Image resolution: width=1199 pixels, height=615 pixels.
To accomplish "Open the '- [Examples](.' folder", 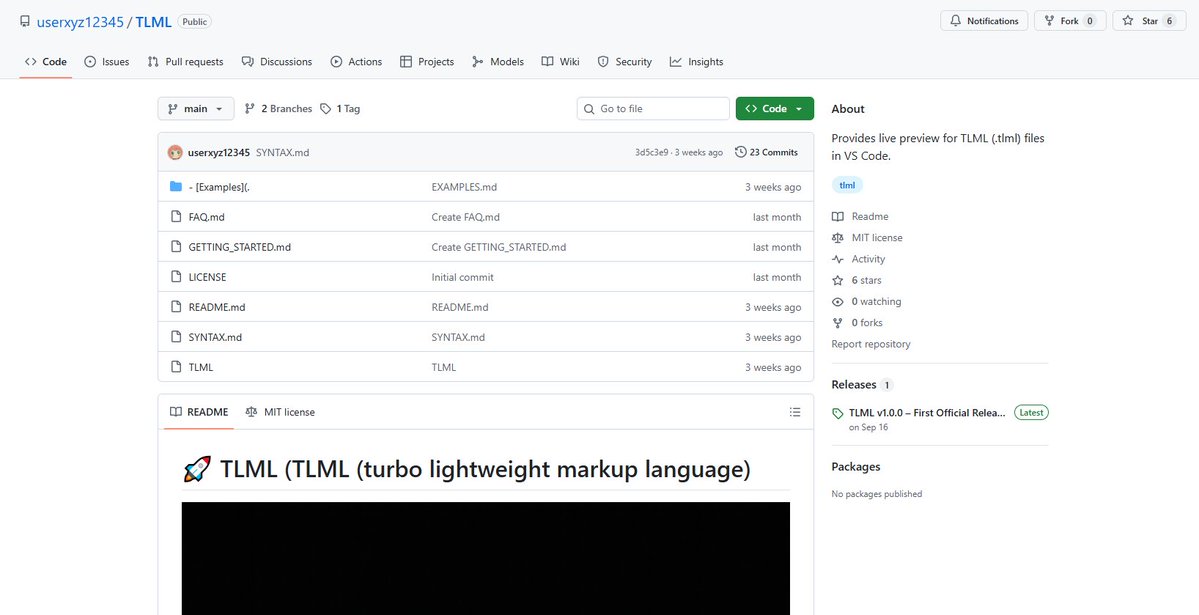I will point(219,187).
